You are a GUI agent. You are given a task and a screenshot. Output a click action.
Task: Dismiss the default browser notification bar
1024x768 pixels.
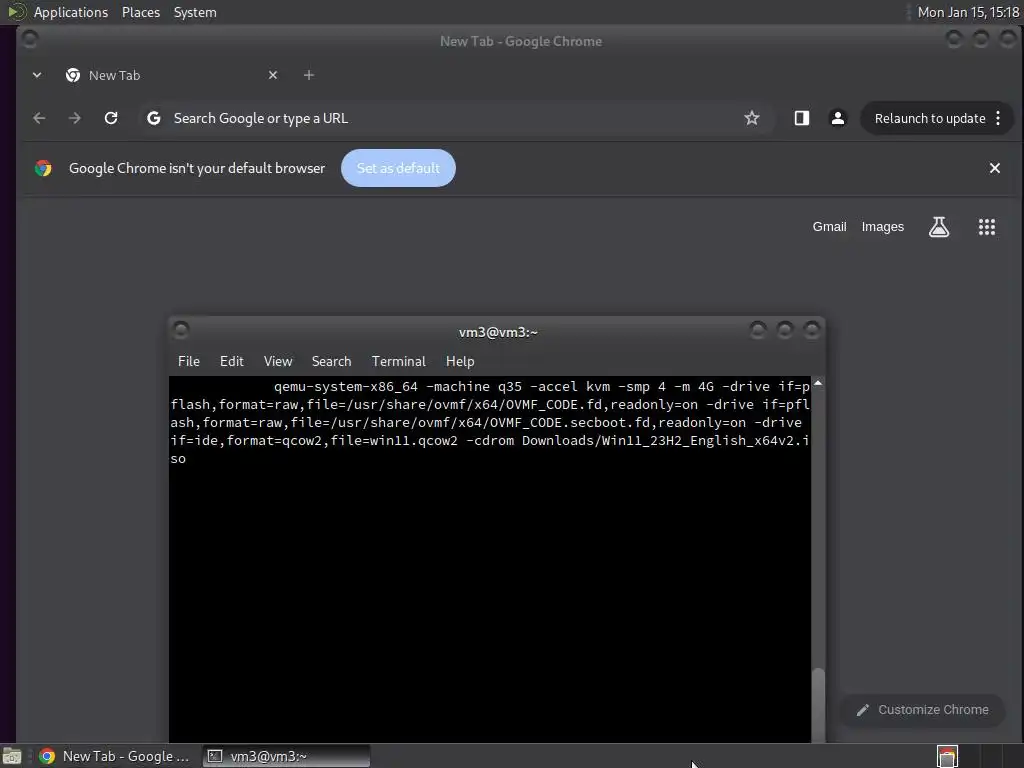[995, 168]
